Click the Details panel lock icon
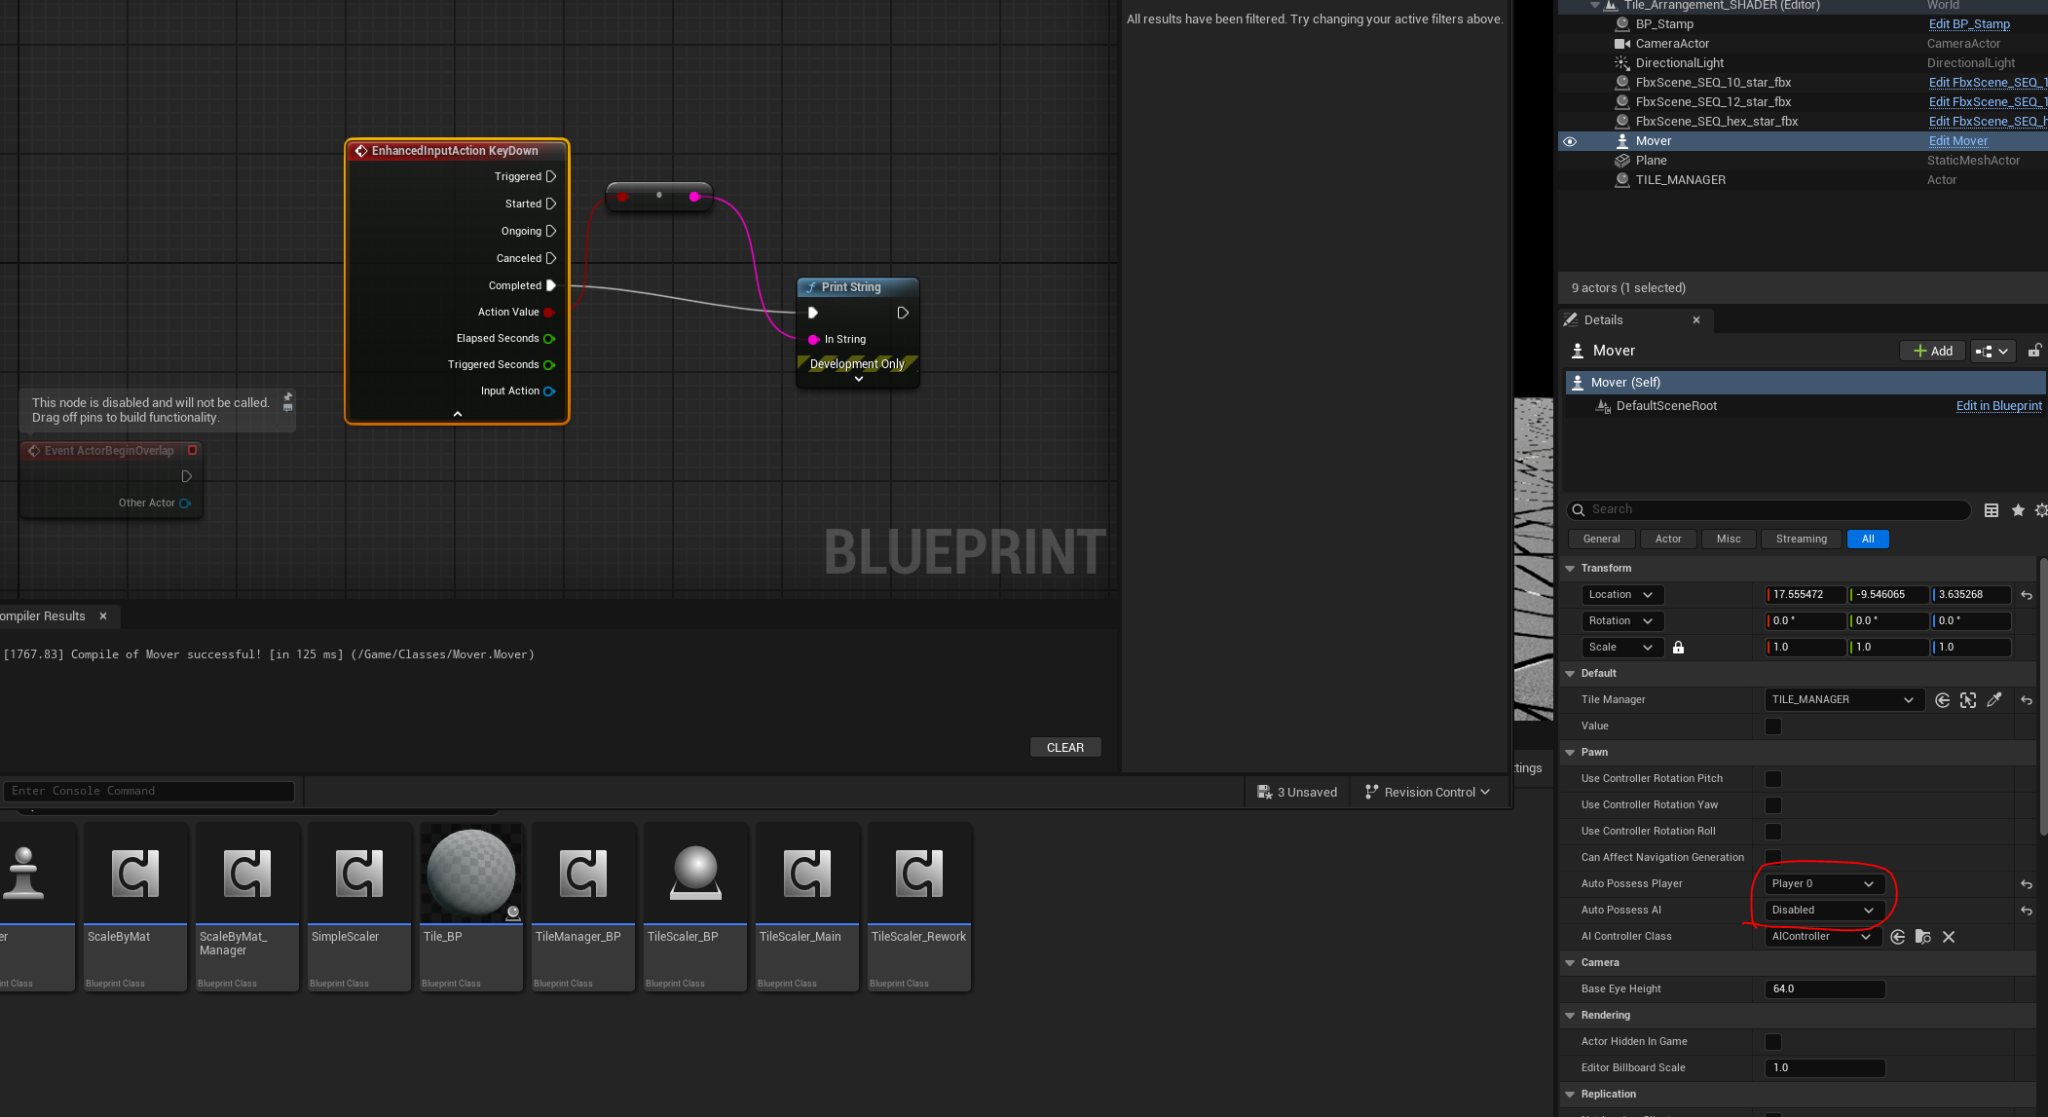Image resolution: width=2048 pixels, height=1117 pixels. (x=2034, y=351)
